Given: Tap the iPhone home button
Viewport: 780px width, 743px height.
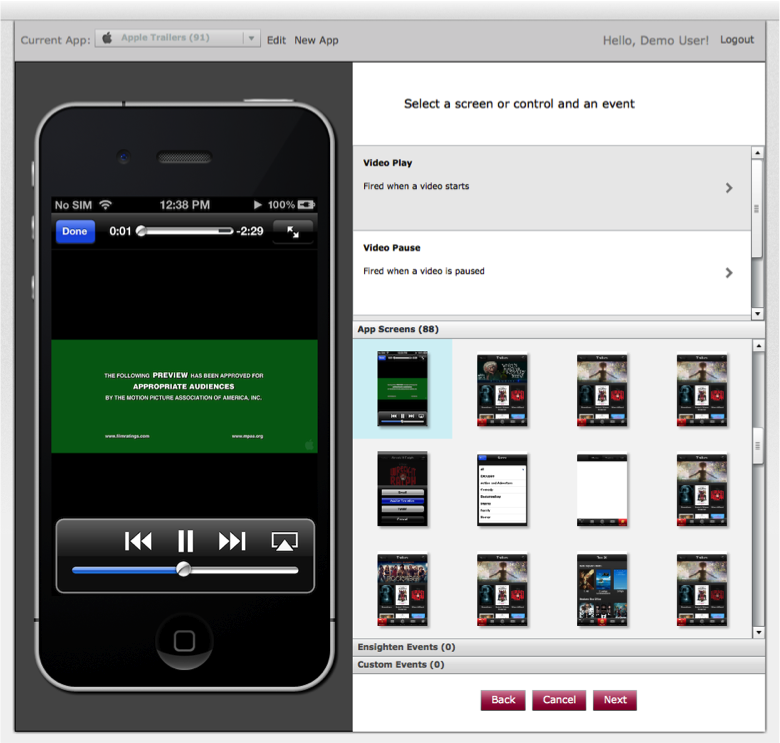Looking at the screenshot, I should (x=185, y=641).
